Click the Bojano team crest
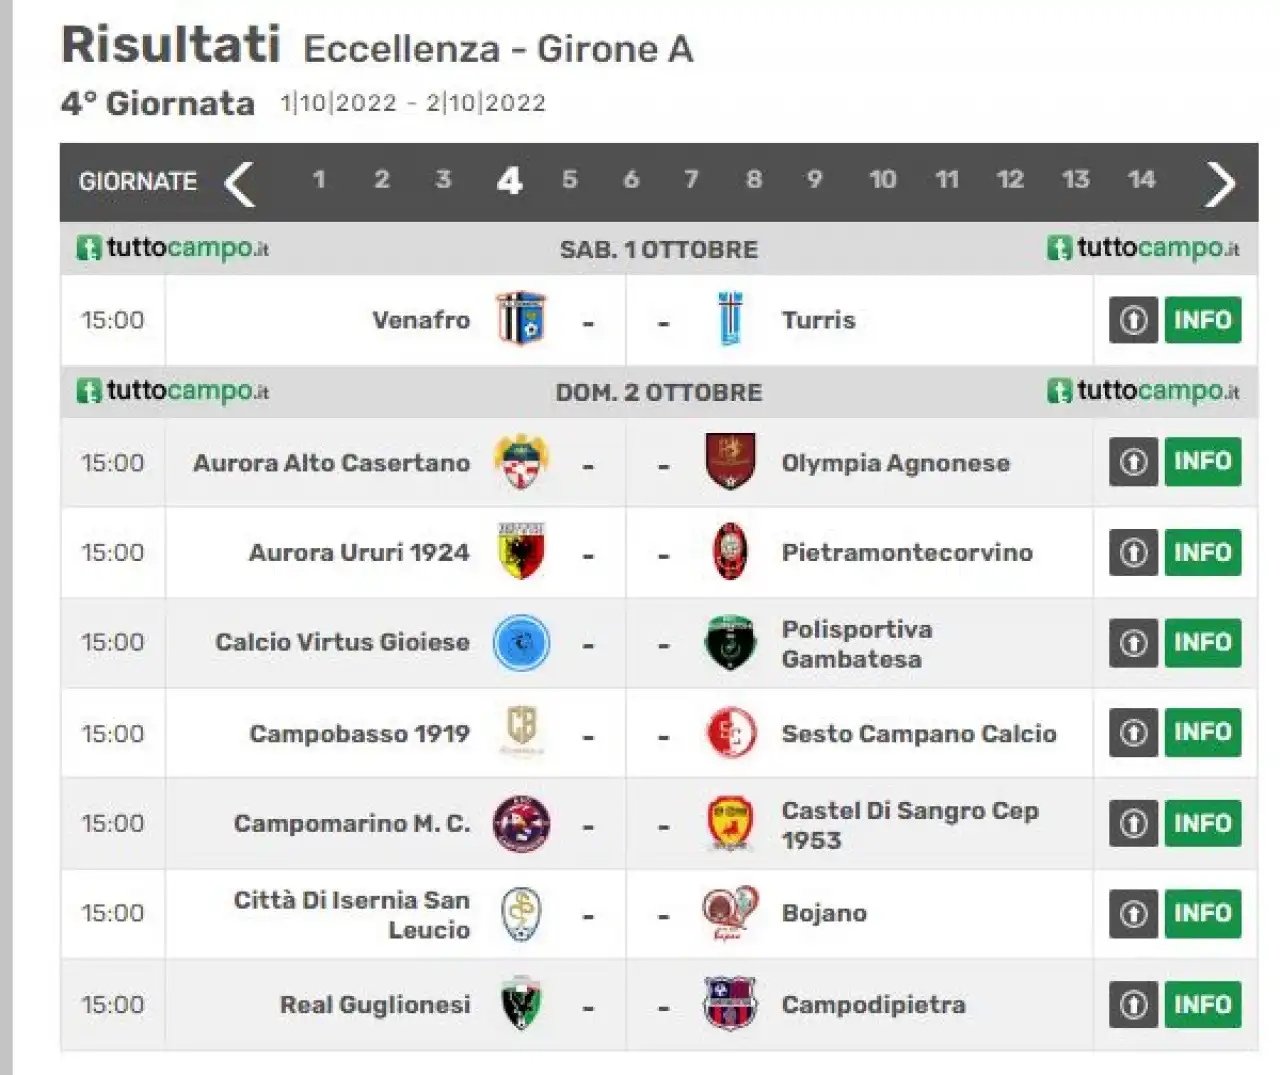This screenshot has width=1280, height=1075. (730, 913)
